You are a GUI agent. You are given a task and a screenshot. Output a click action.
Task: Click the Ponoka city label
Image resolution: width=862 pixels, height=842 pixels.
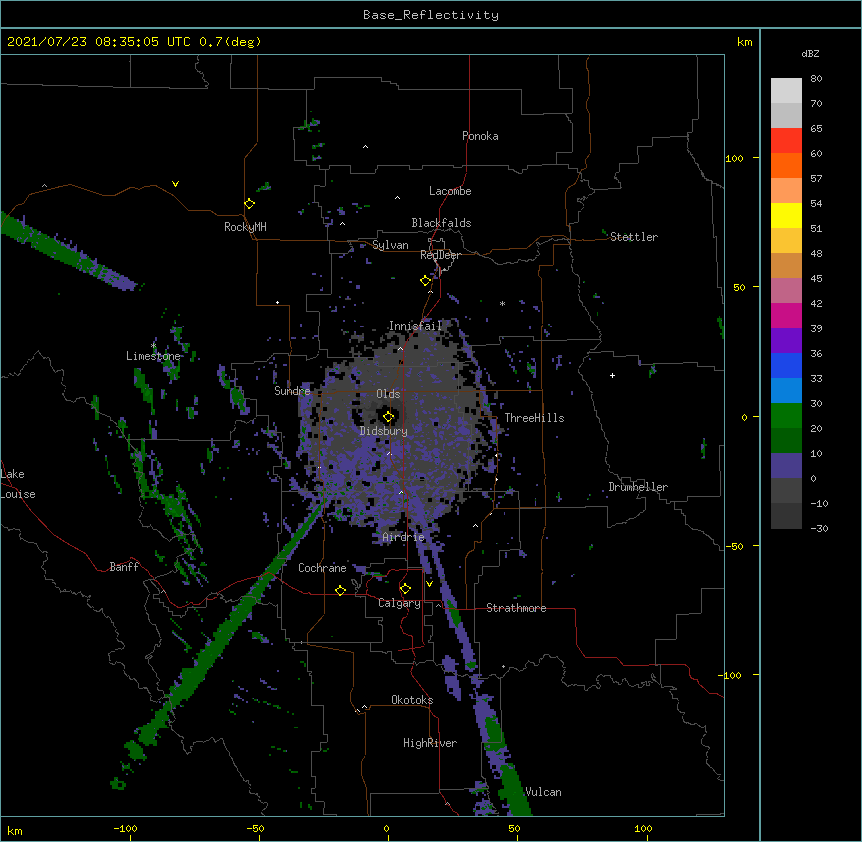coord(480,136)
